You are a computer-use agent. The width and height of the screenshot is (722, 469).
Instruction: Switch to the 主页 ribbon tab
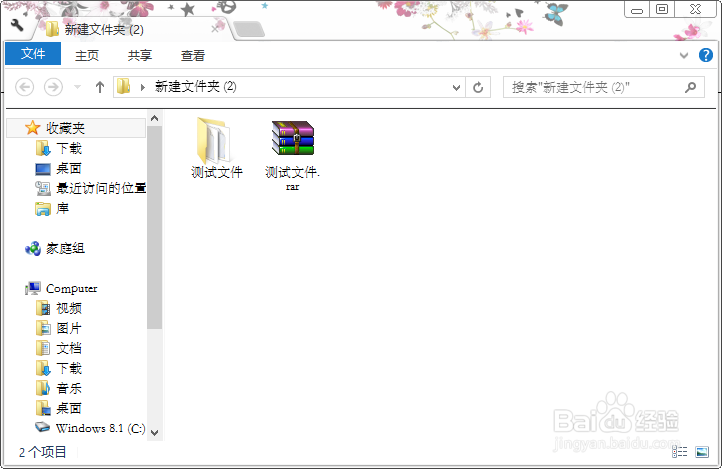pos(87,56)
